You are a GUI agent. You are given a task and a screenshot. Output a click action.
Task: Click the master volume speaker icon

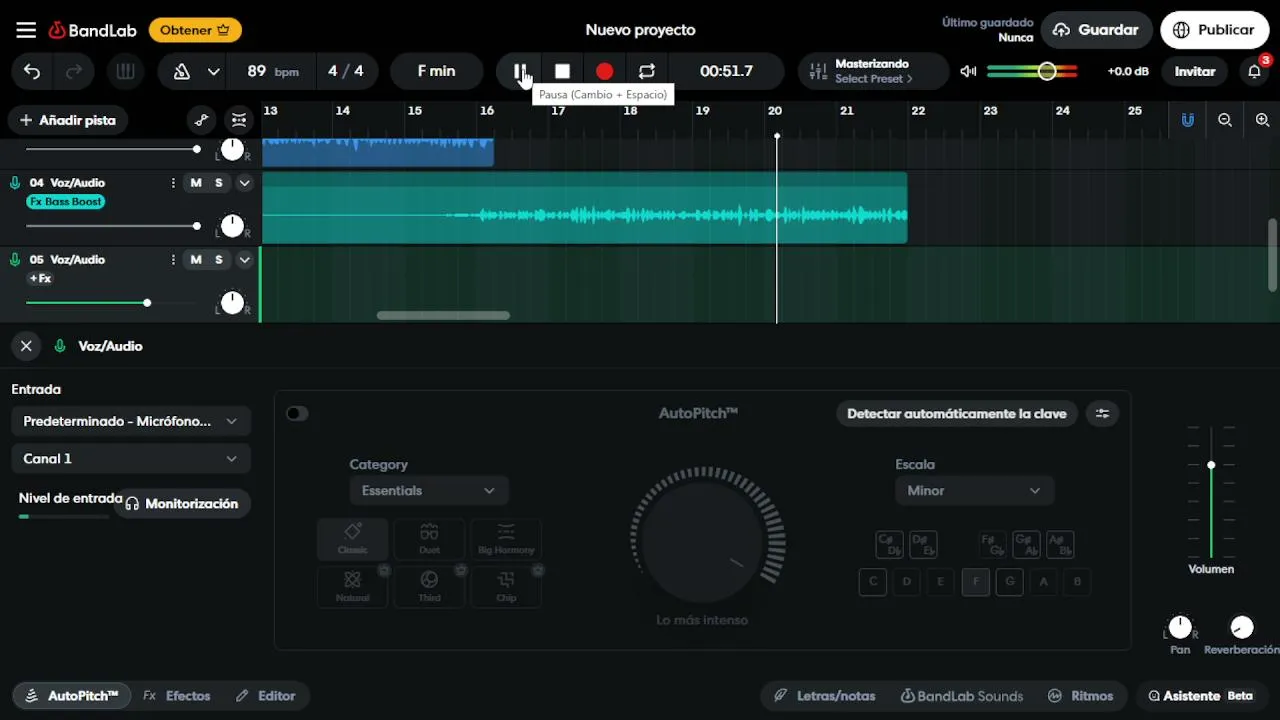pos(968,71)
